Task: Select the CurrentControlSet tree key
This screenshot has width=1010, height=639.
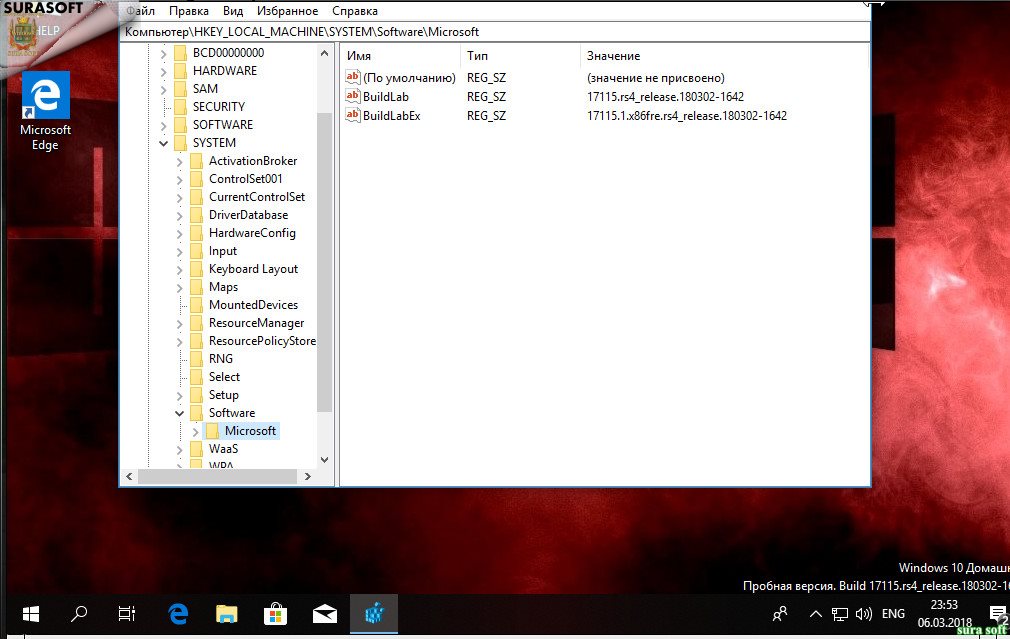Action: pyautogui.click(x=256, y=197)
